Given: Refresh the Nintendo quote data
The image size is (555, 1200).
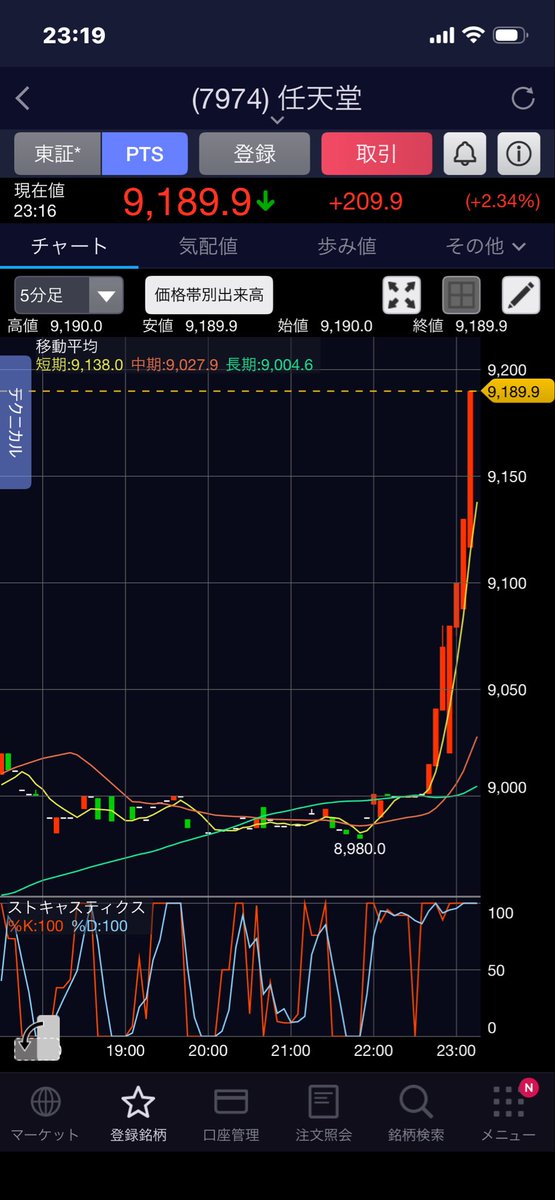Looking at the screenshot, I should (522, 98).
